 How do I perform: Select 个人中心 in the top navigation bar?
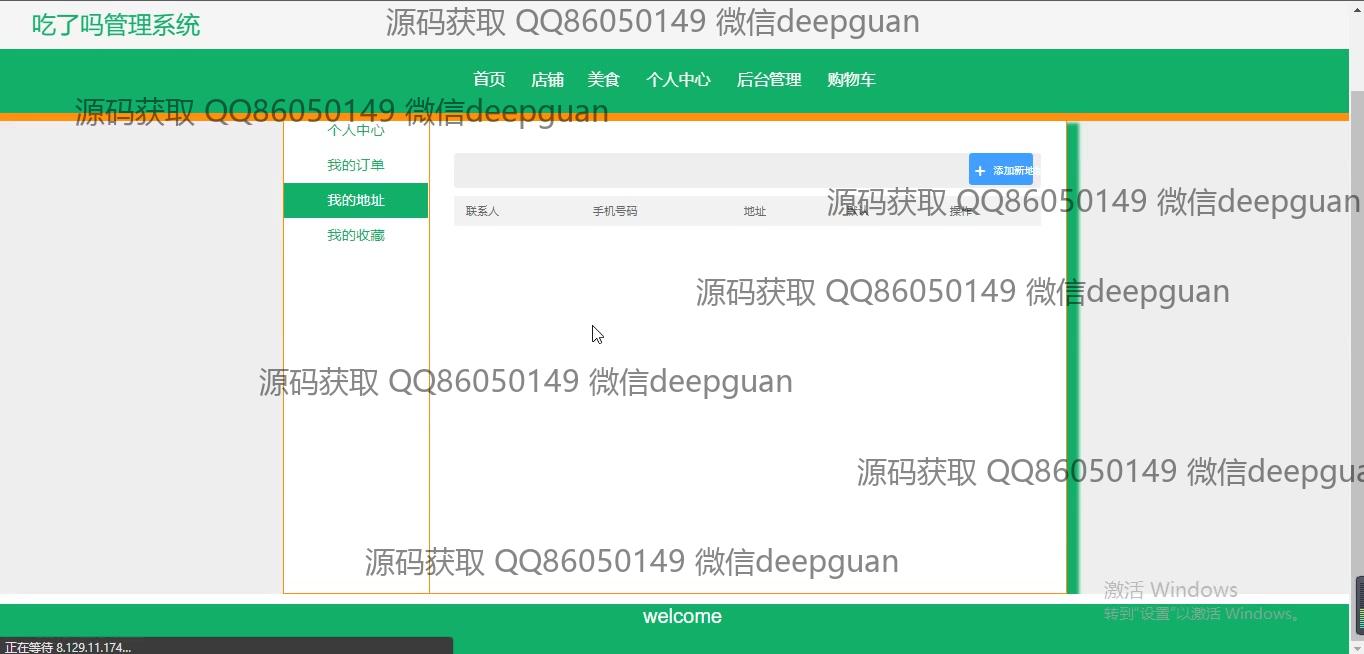(678, 80)
